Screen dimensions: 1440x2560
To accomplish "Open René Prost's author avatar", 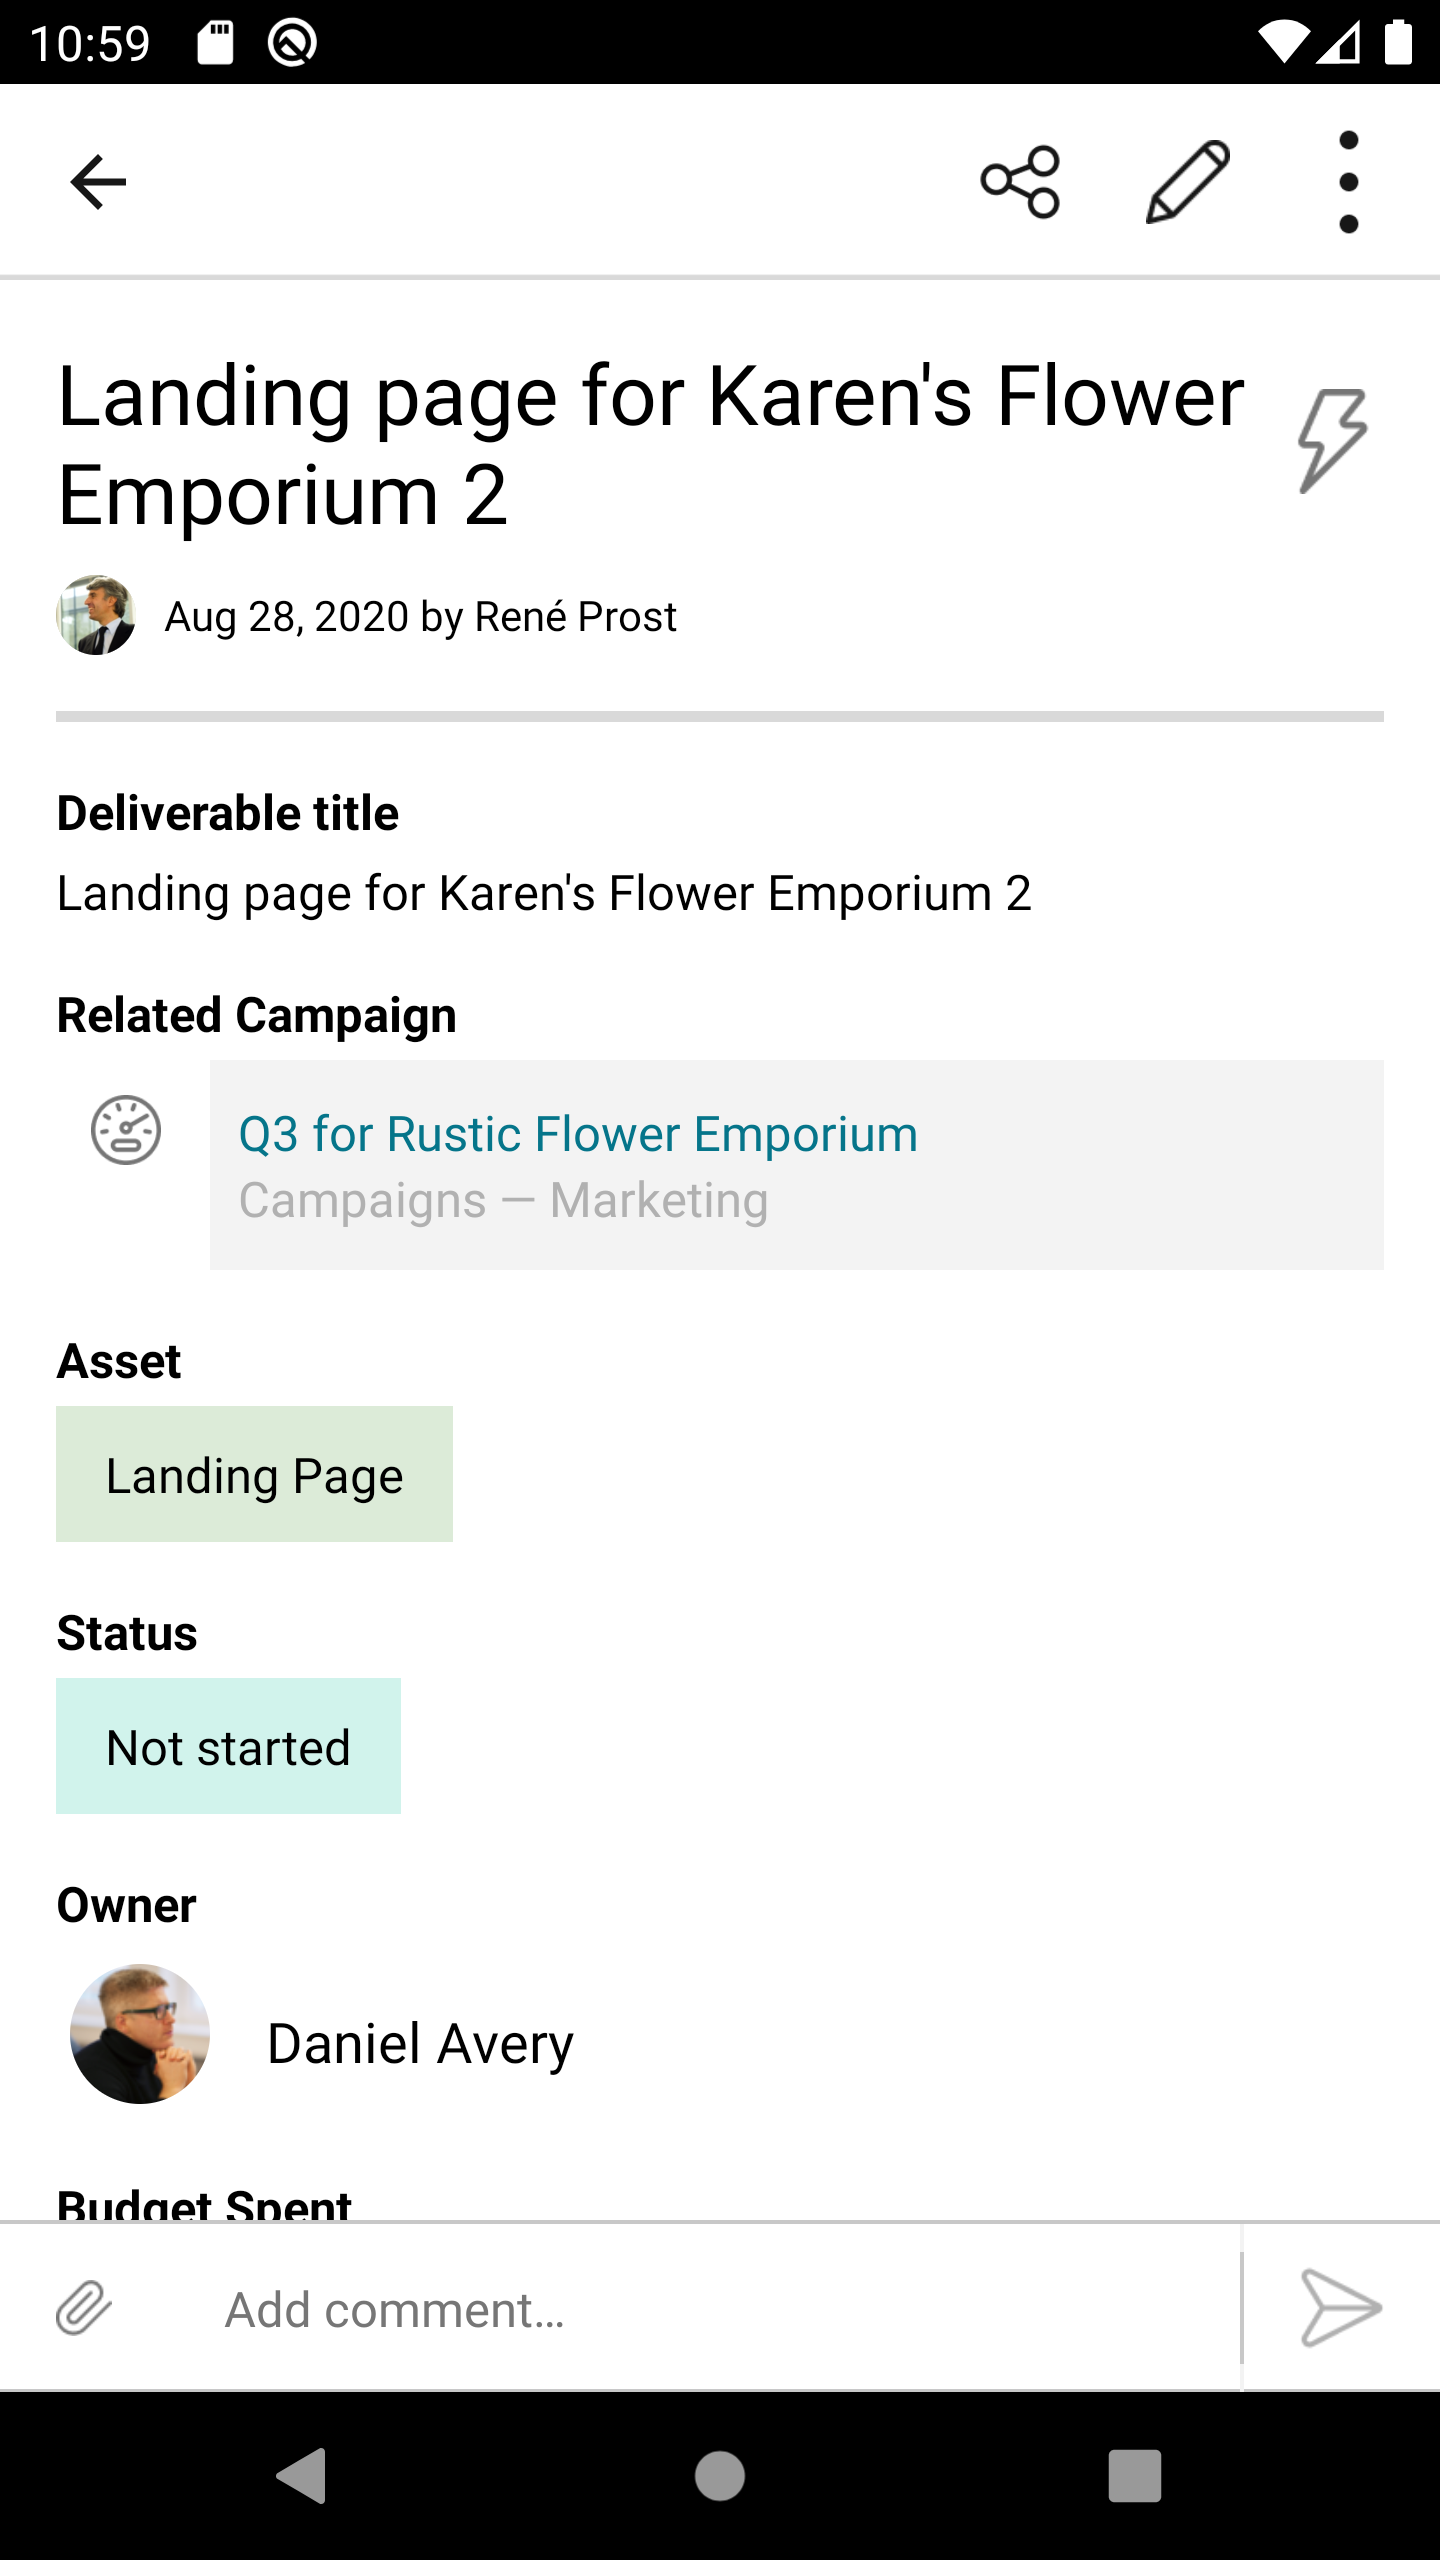I will tap(96, 615).
